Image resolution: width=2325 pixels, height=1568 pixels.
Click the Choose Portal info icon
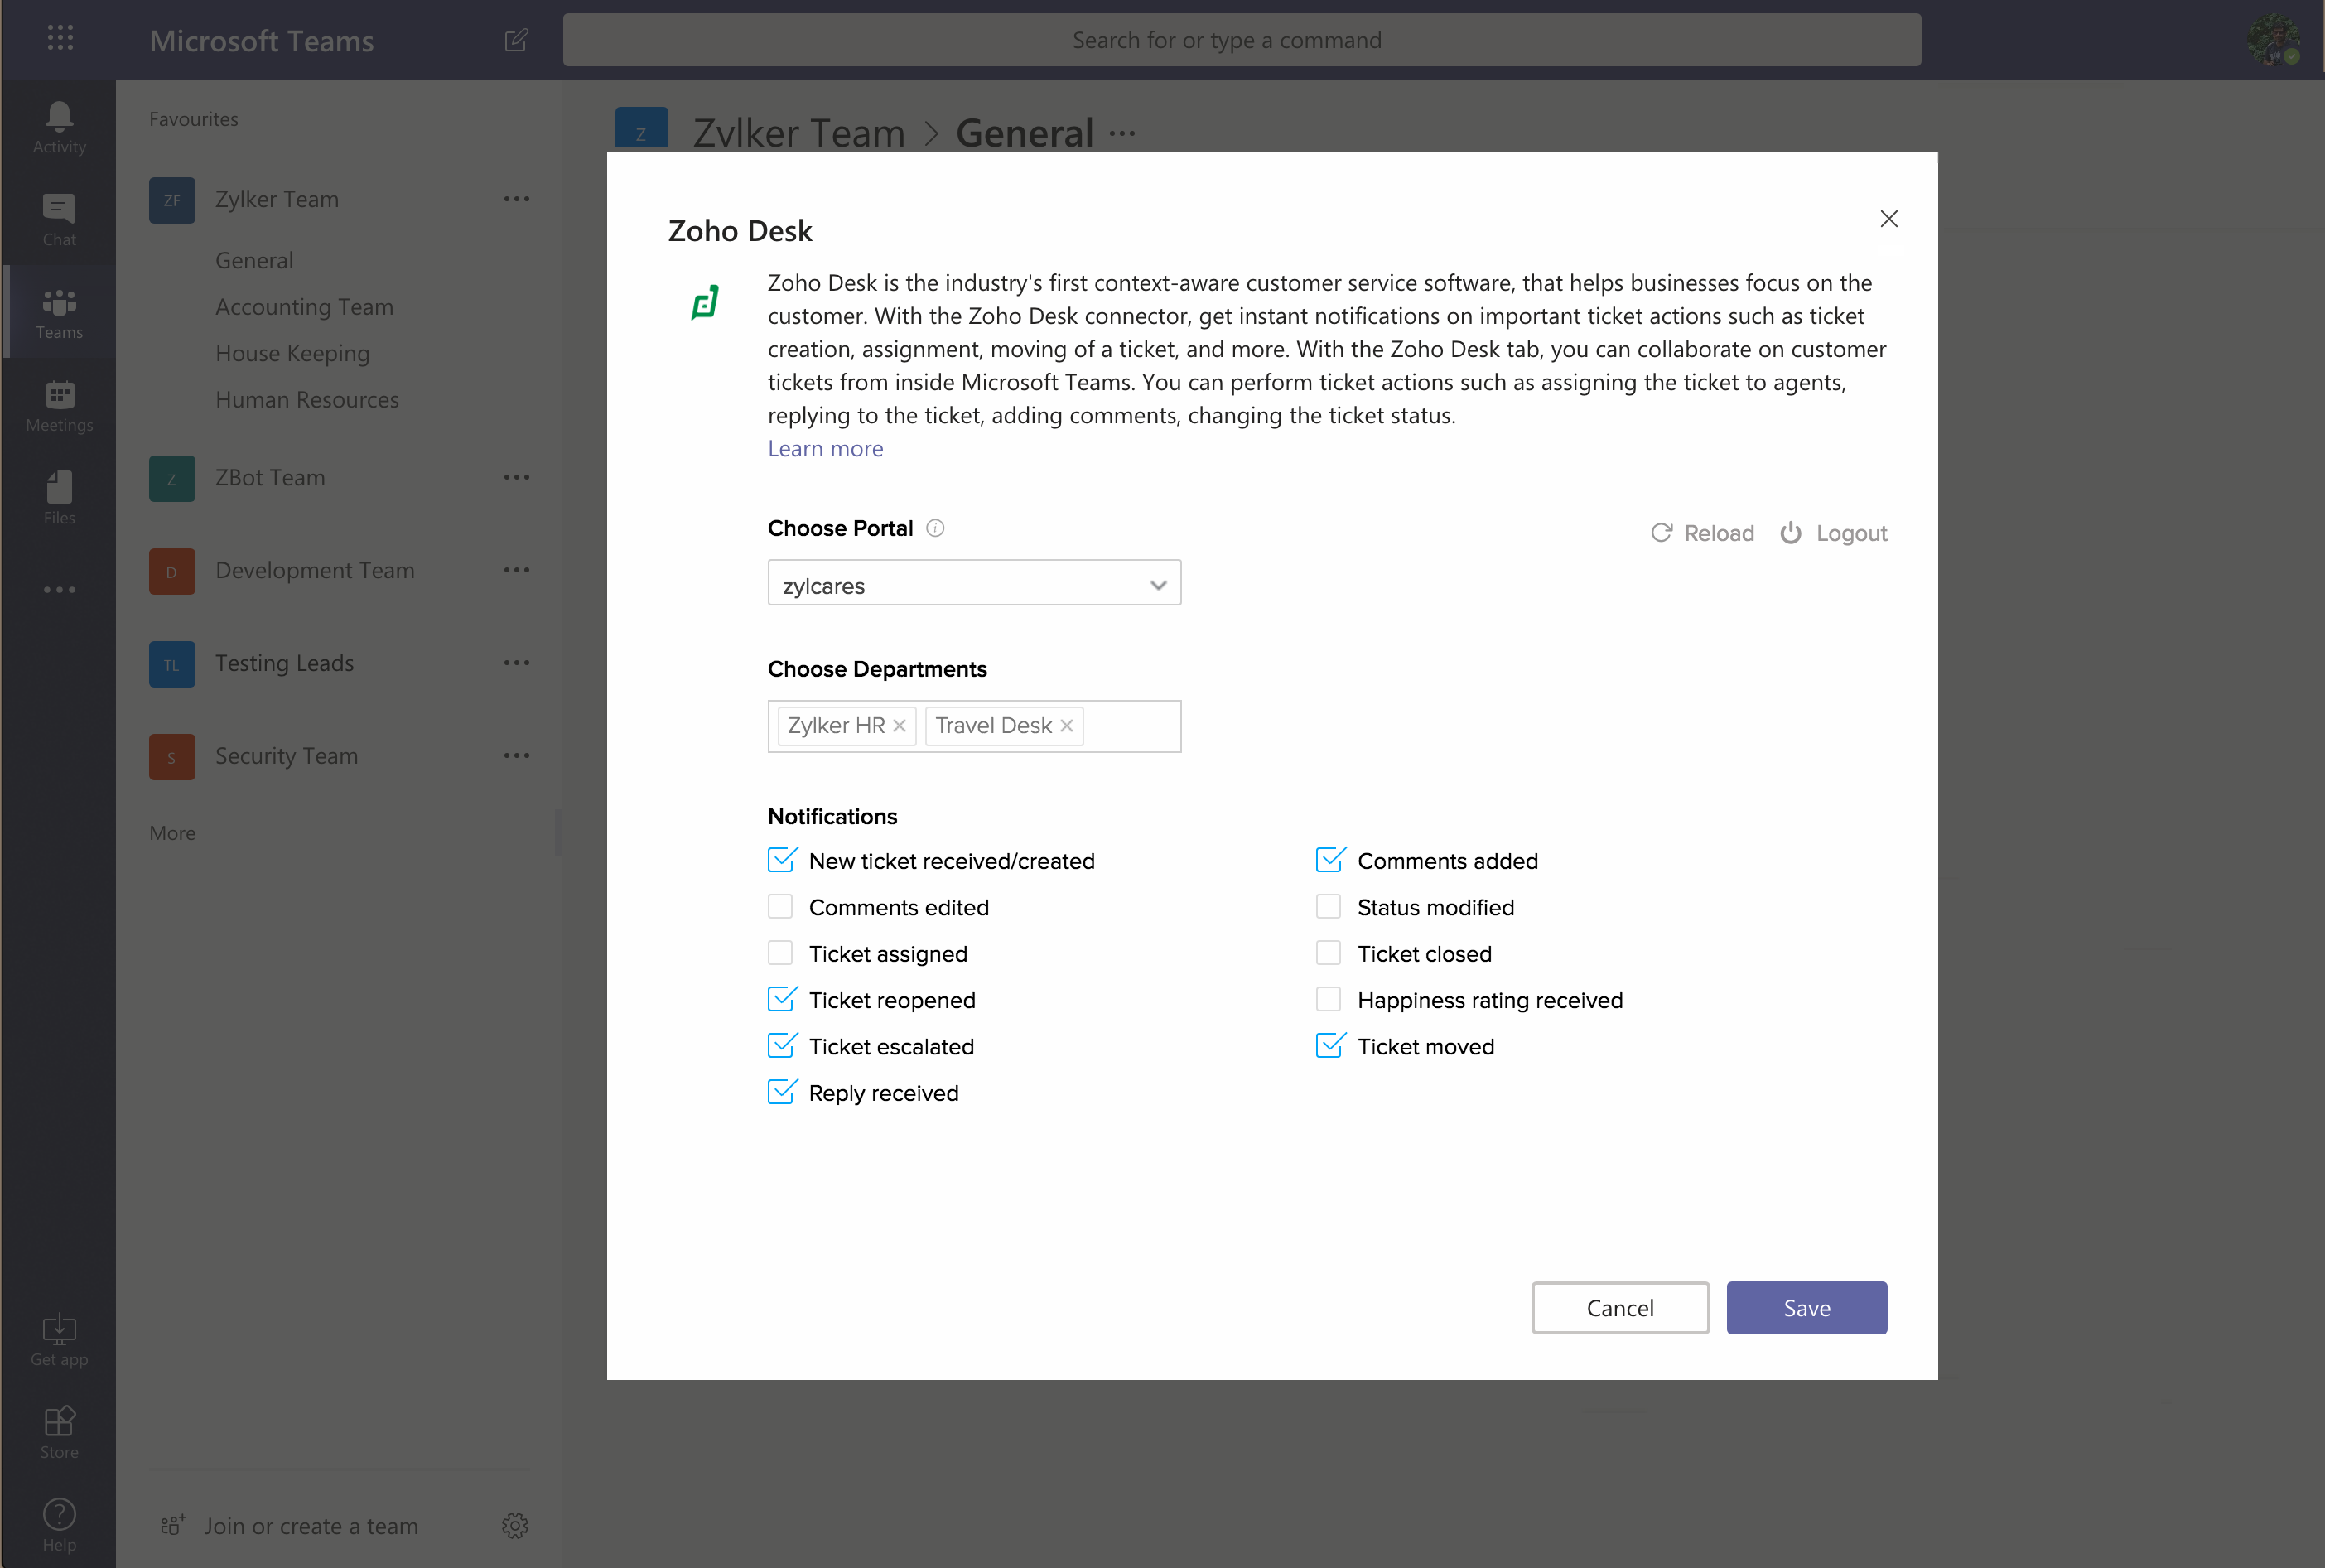pyautogui.click(x=935, y=528)
